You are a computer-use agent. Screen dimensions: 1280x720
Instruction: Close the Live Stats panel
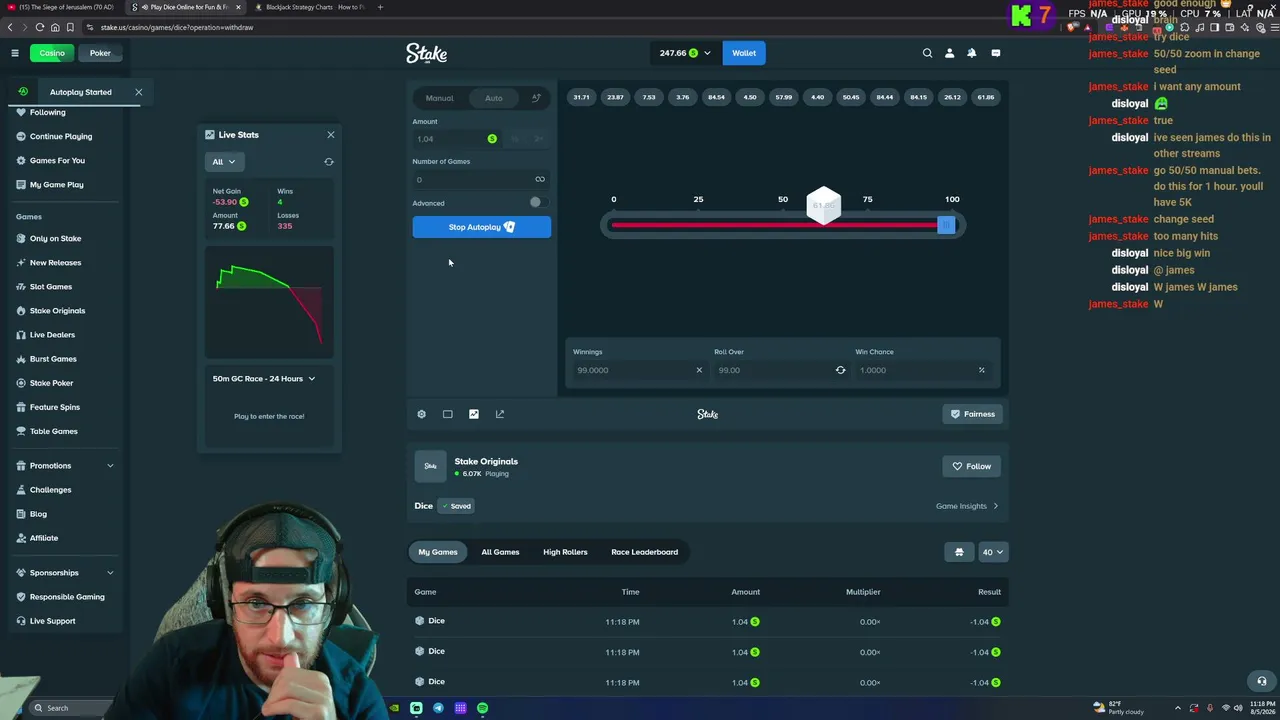tap(331, 134)
